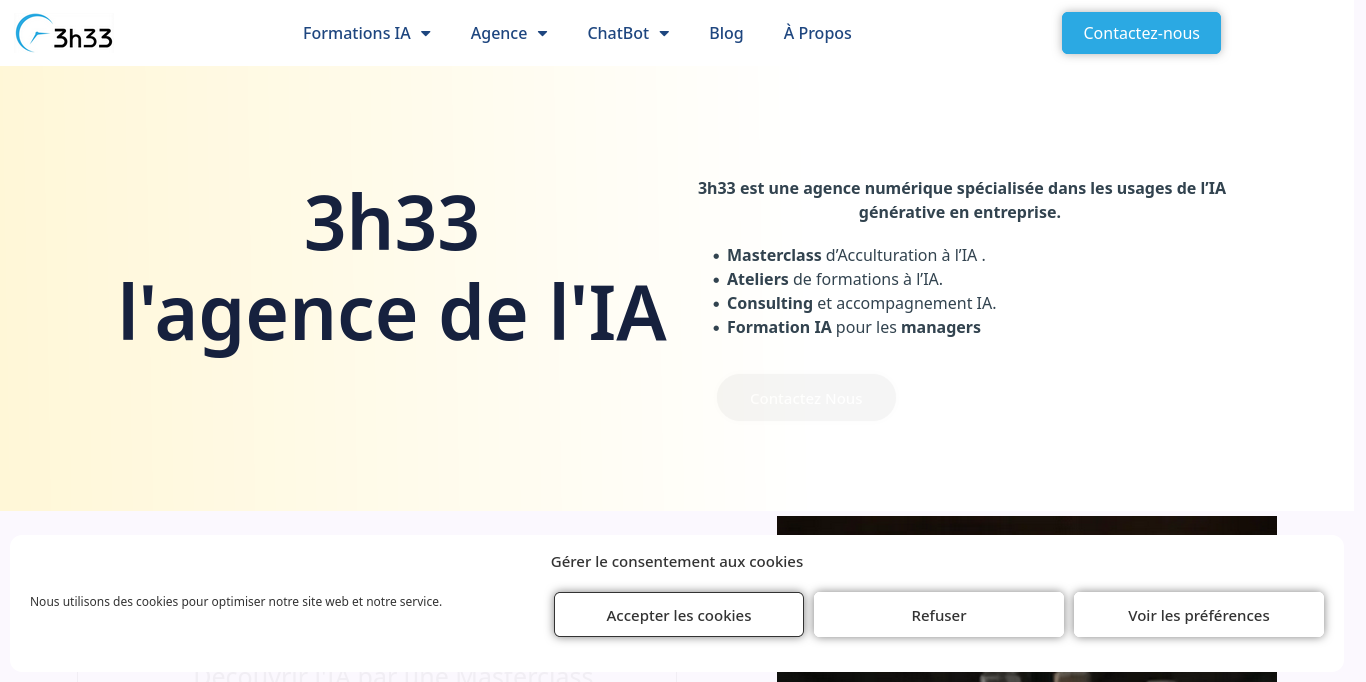Viewport: 1366px width, 682px height.
Task: Navigate to the Blog section
Action: pos(726,33)
